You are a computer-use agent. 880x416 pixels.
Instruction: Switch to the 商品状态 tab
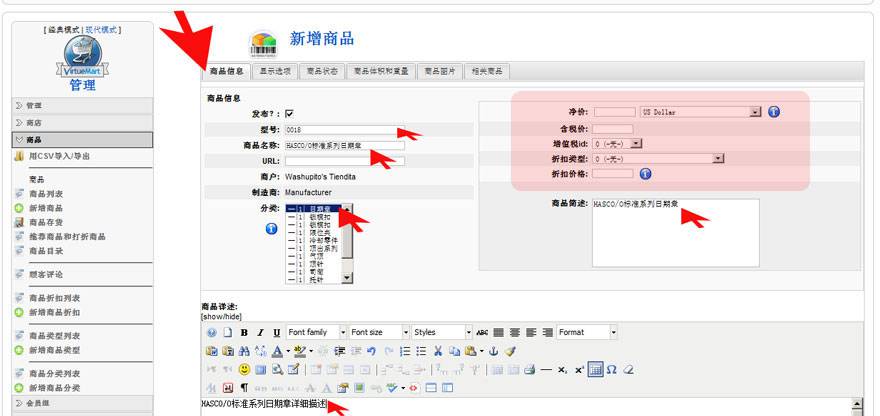[322, 72]
